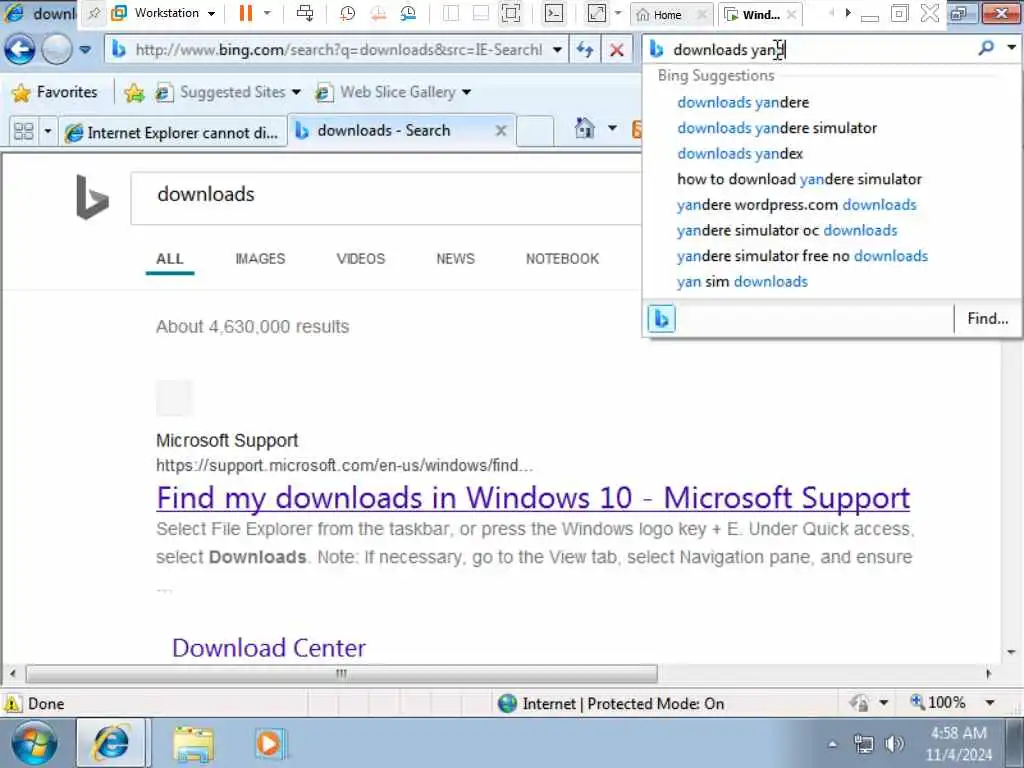Click the Bing page 'downloads' search field
The width and height of the screenshot is (1024, 768).
click(x=385, y=197)
